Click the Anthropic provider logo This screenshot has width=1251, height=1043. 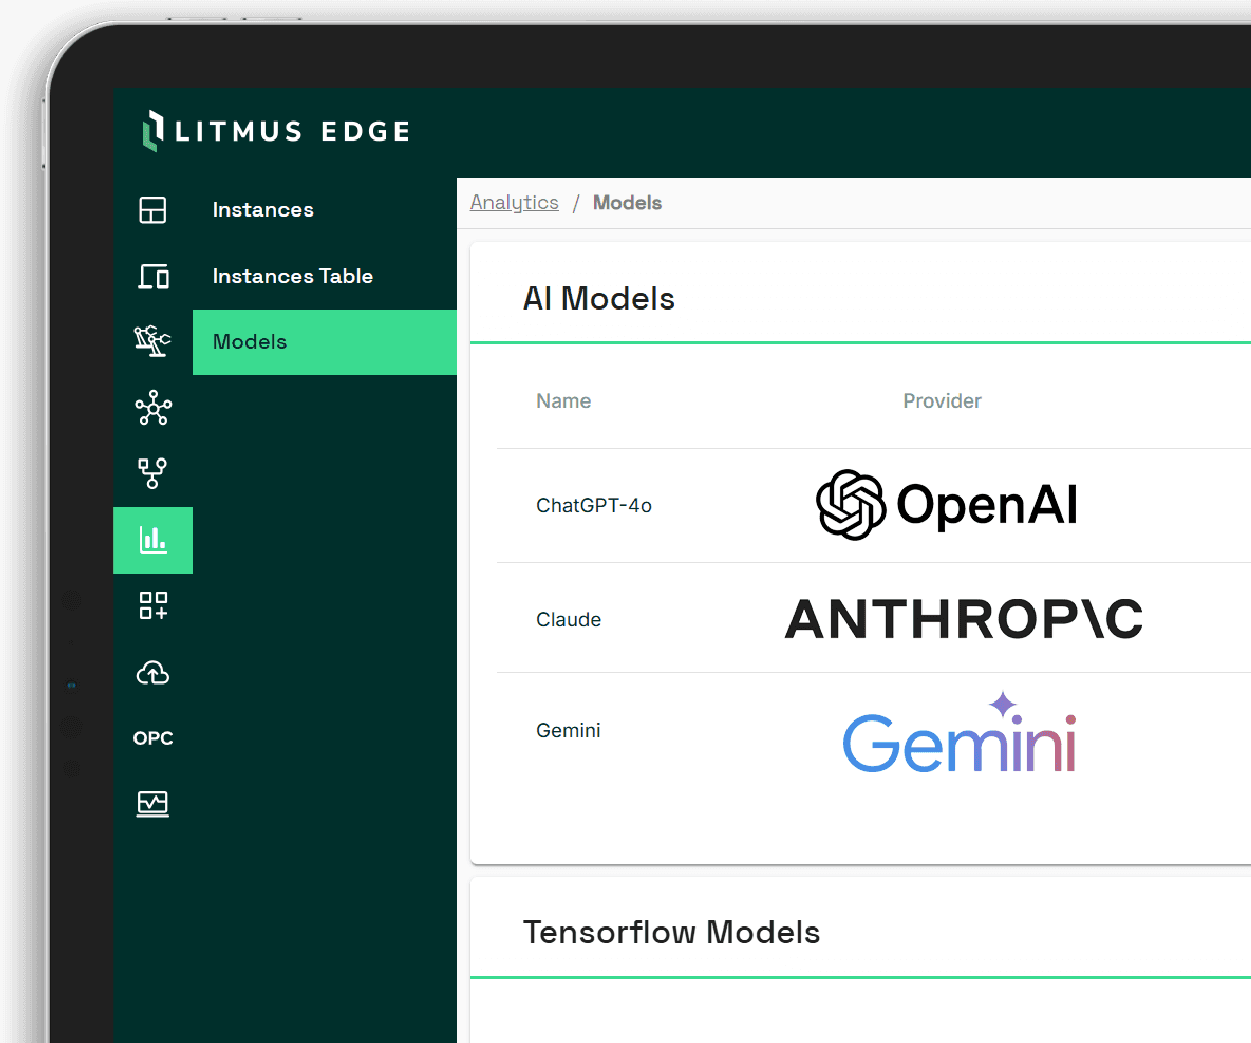pos(963,619)
